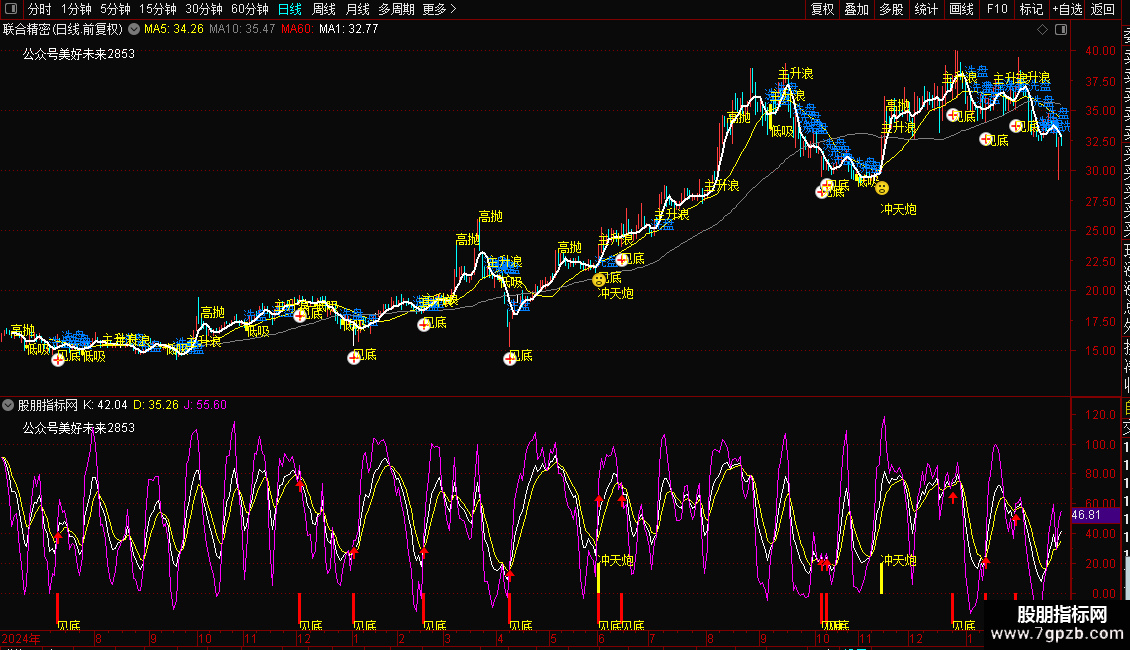Screen dimensions: 1130x650
Task: Toggle the left sidebar panel icon
Action: [x=12, y=9]
